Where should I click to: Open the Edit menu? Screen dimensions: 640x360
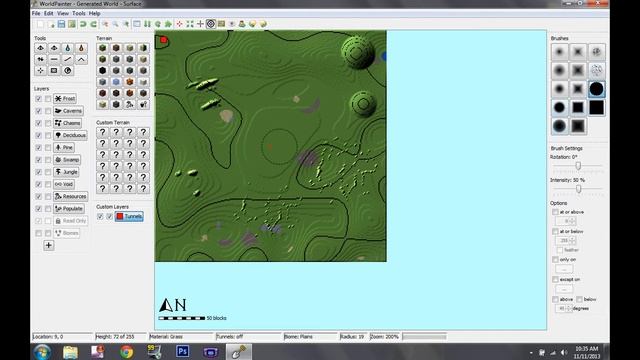[x=49, y=13]
